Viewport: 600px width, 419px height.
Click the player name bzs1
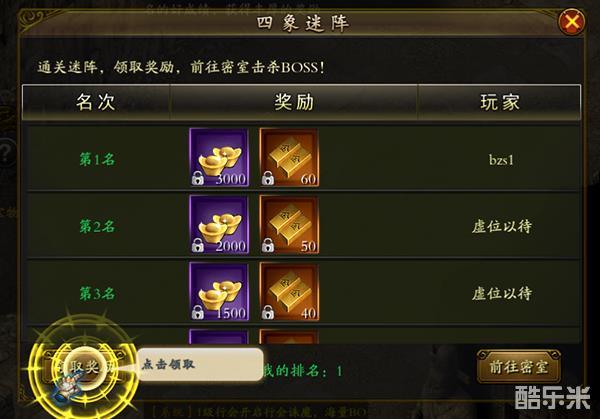pyautogui.click(x=501, y=160)
